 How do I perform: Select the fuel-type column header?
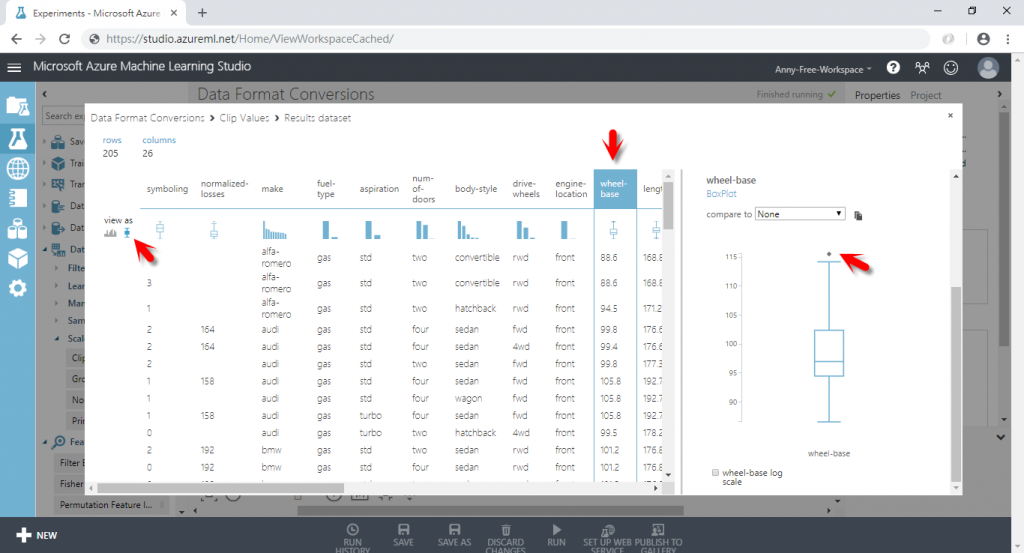[x=326, y=189]
